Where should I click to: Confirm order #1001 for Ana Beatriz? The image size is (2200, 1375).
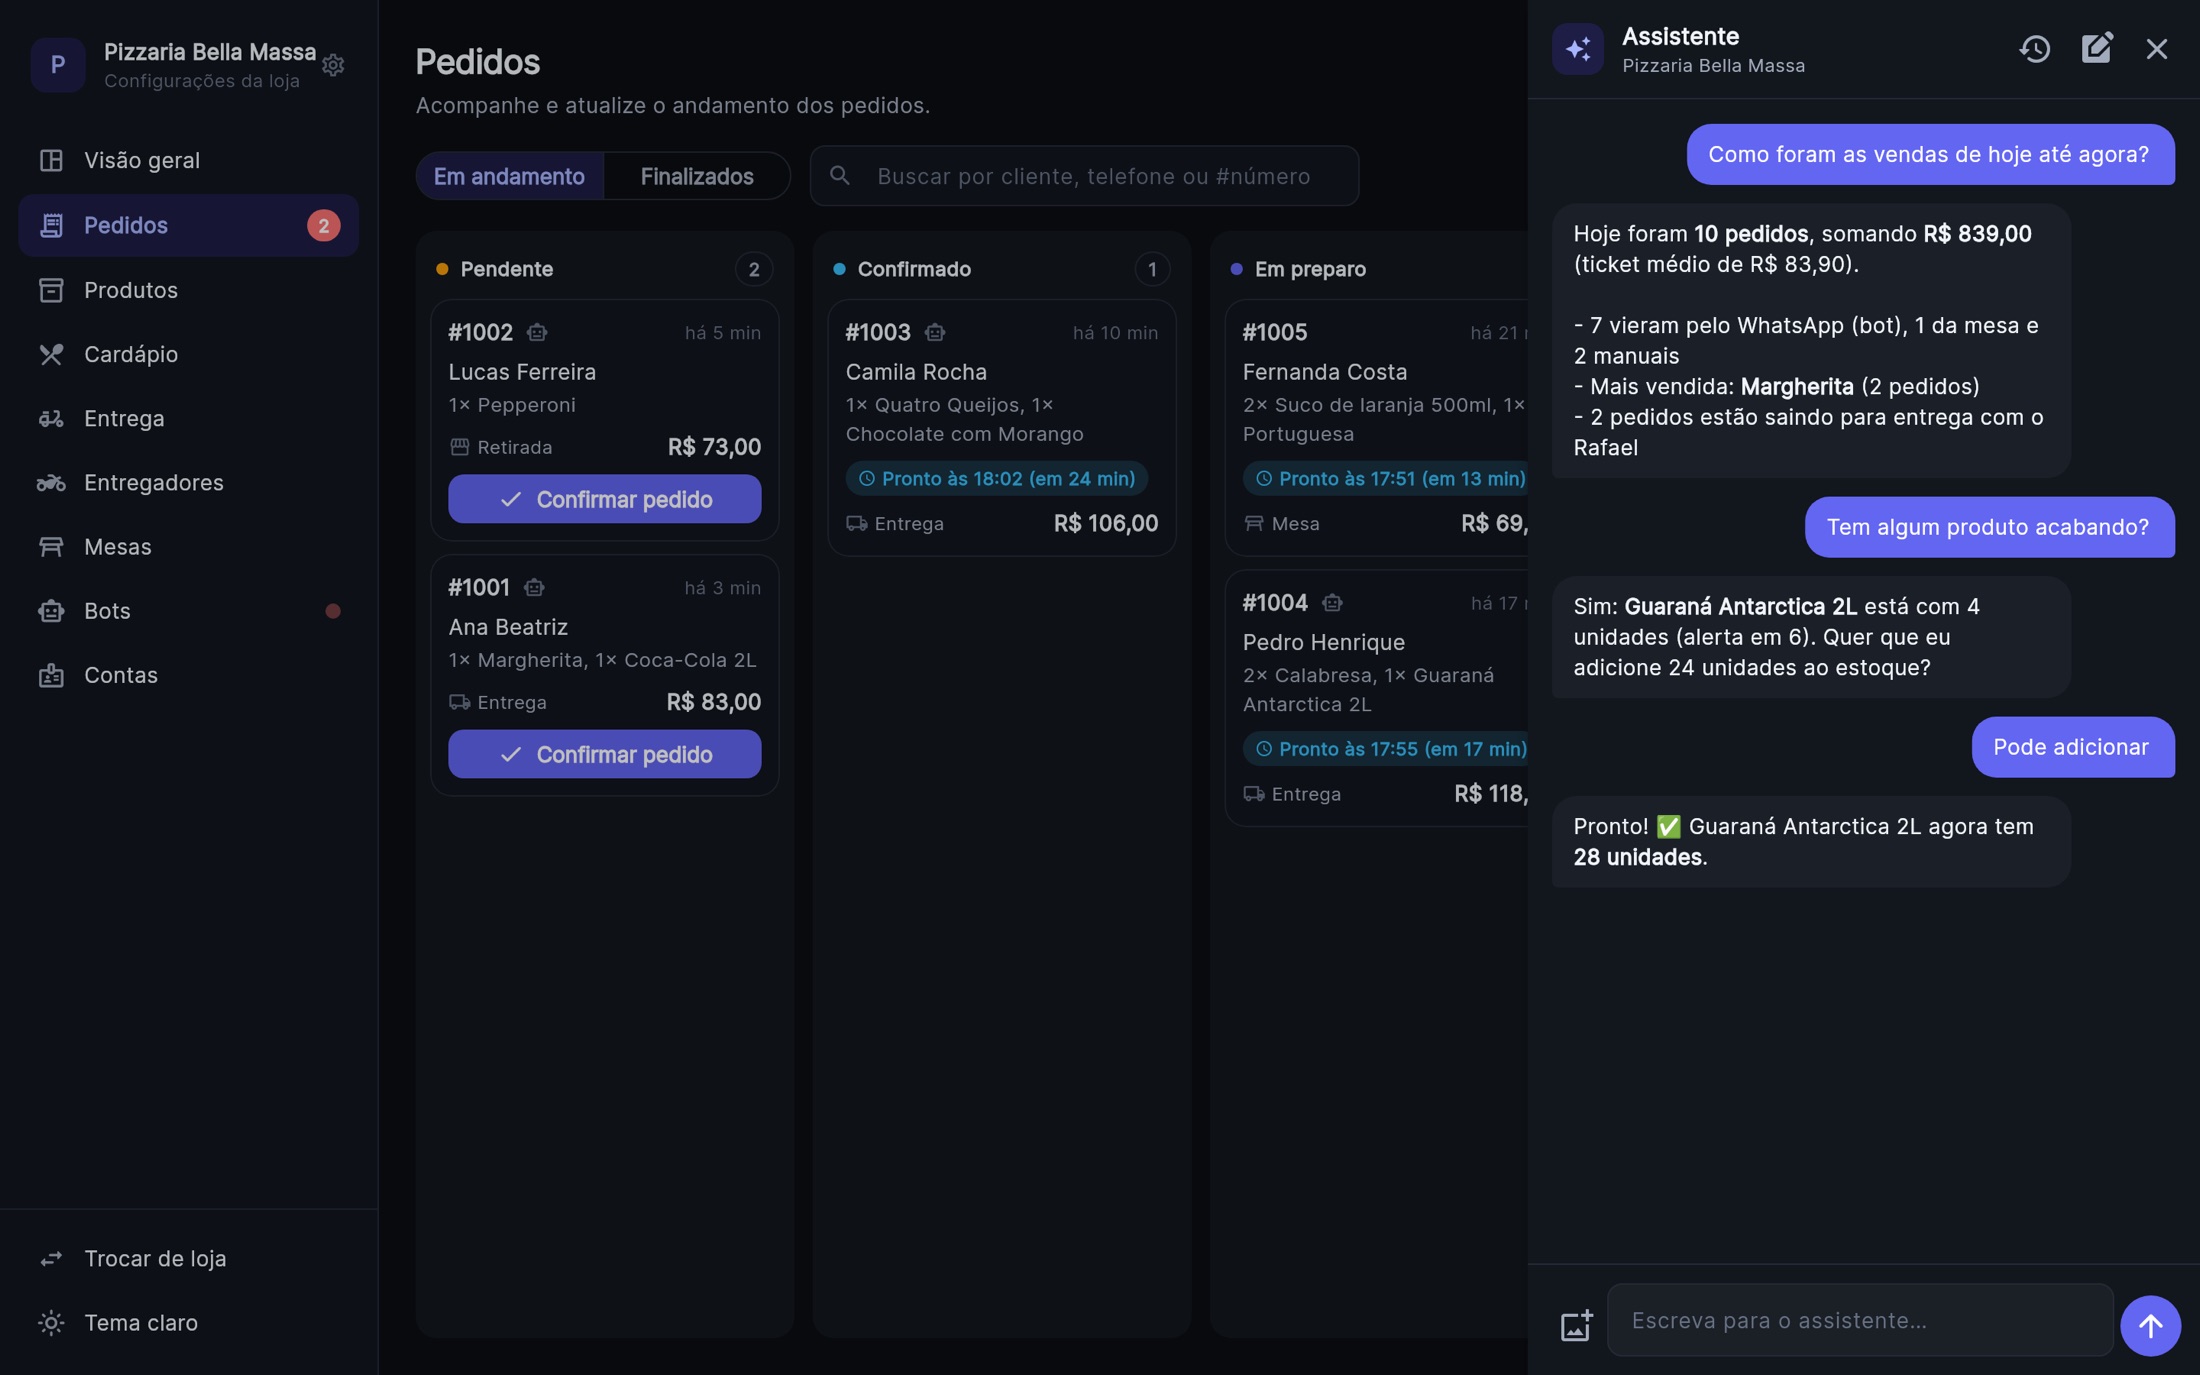click(x=604, y=754)
